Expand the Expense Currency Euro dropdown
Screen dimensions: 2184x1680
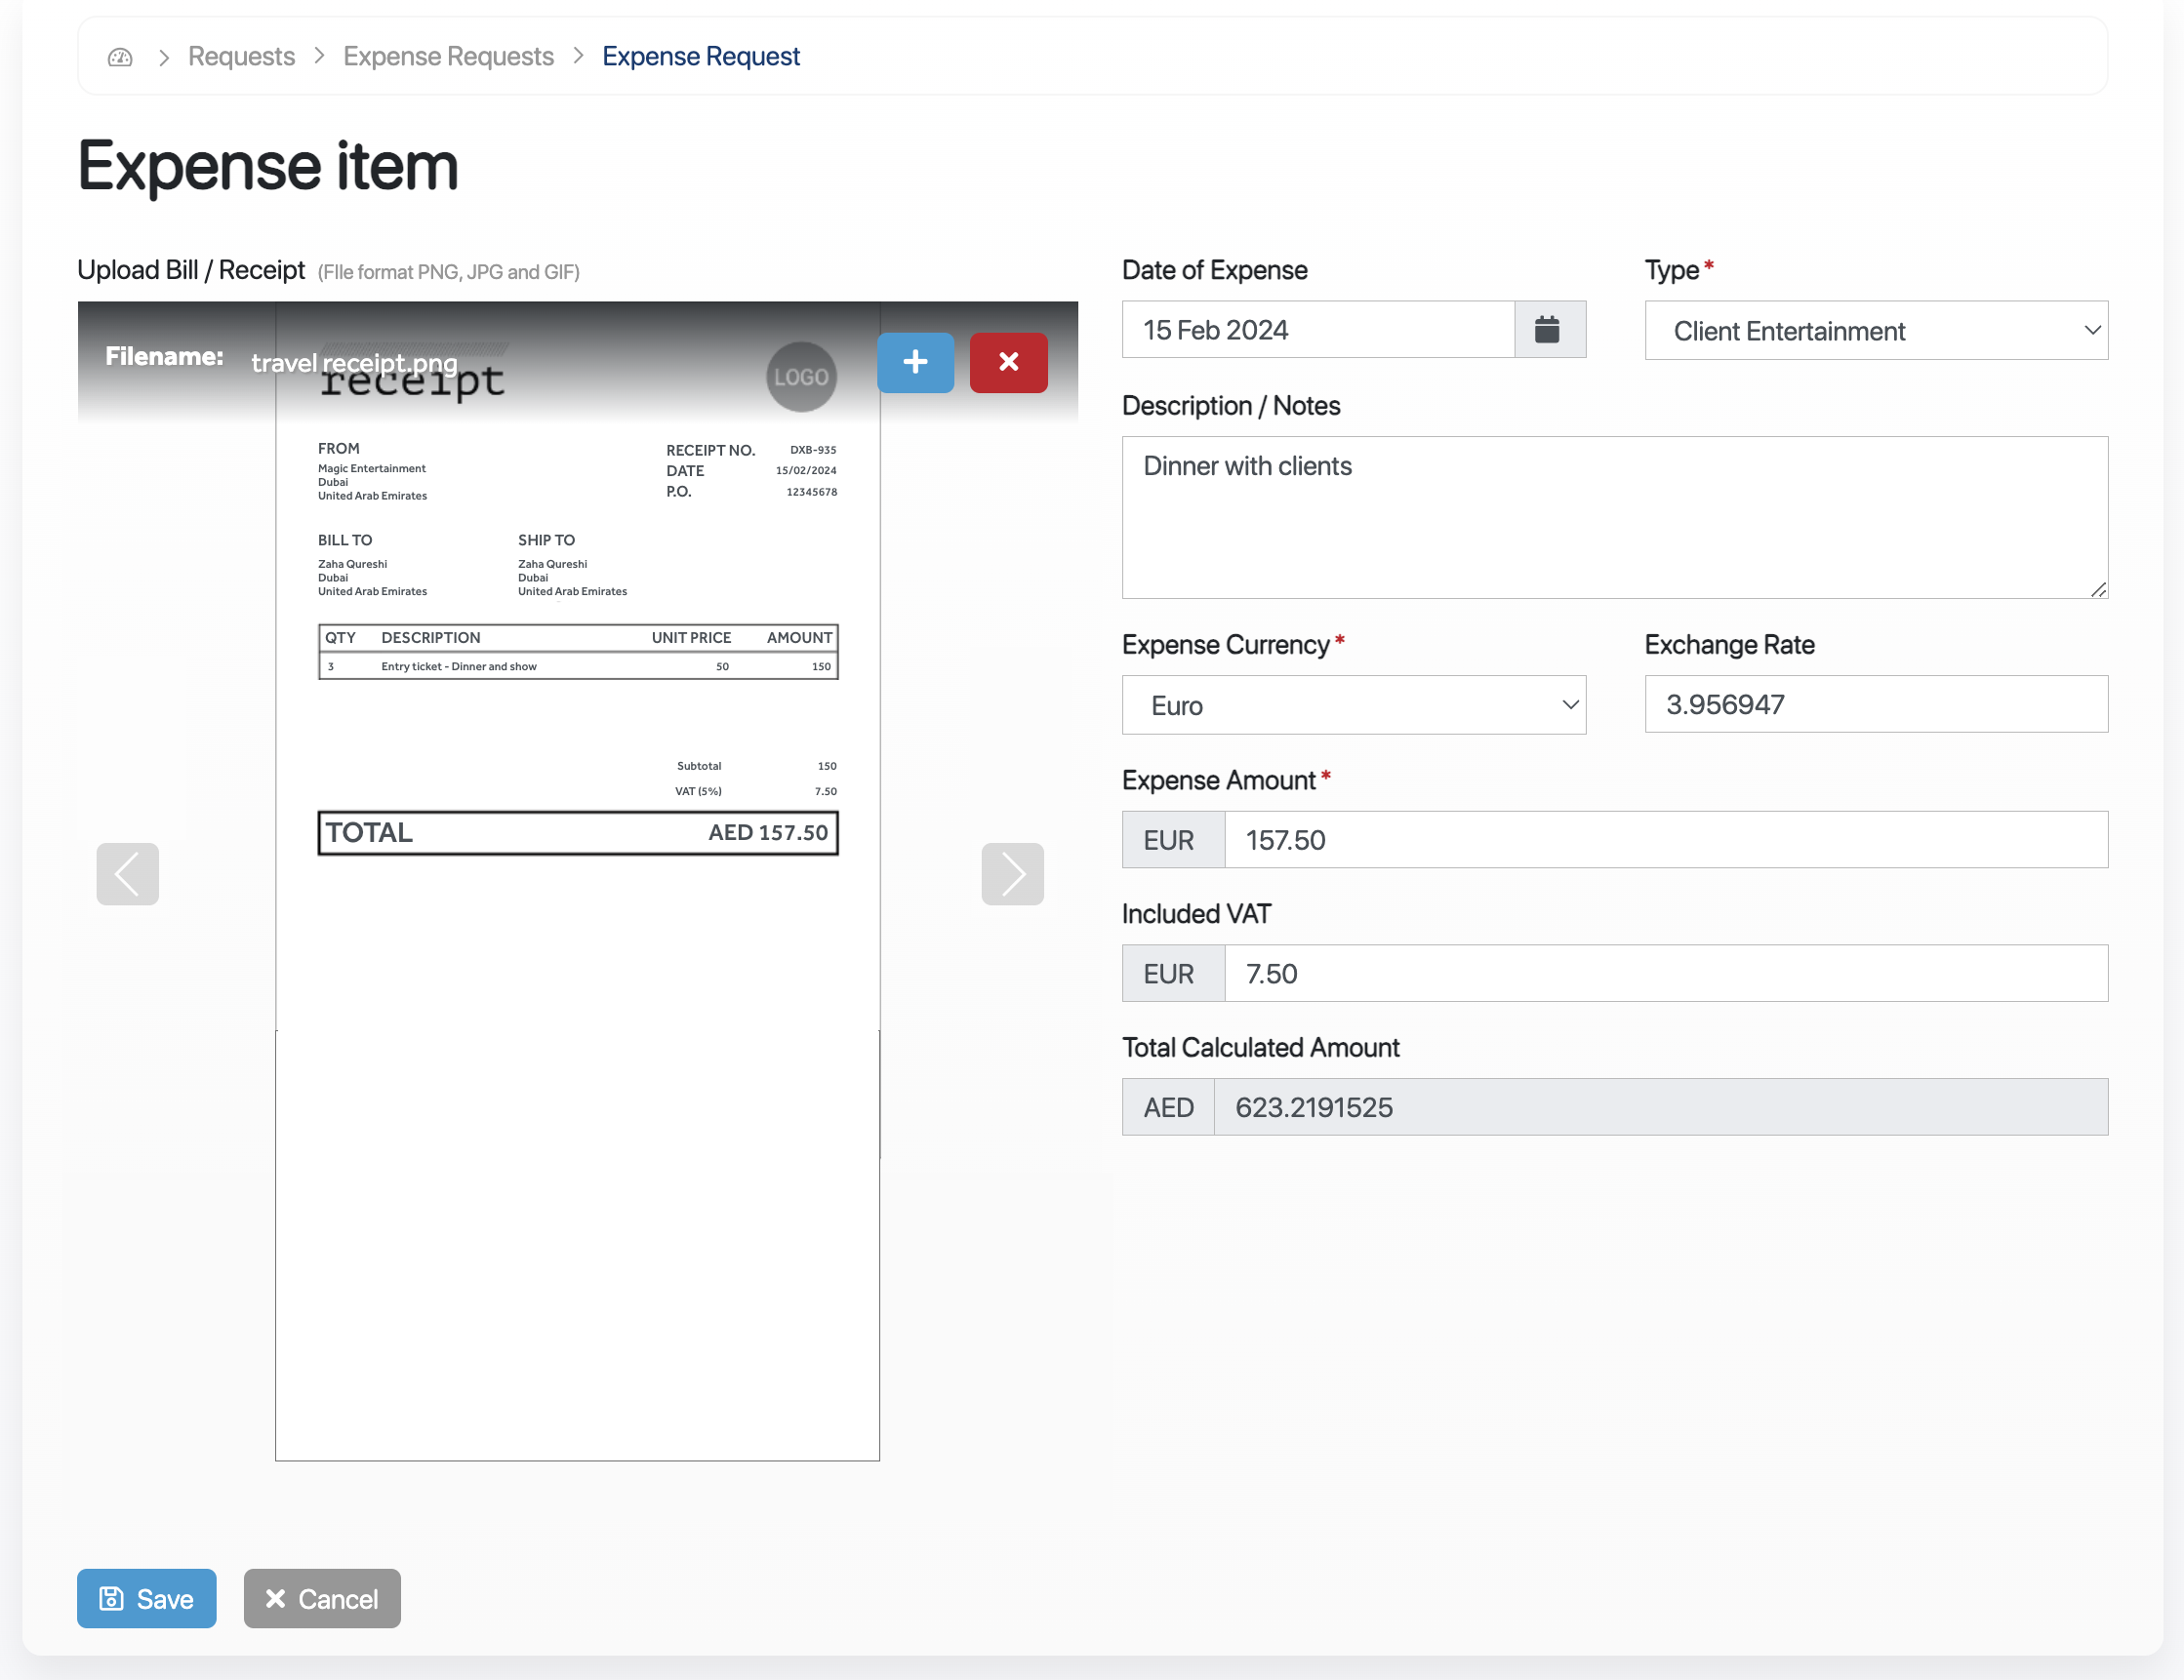[1353, 705]
